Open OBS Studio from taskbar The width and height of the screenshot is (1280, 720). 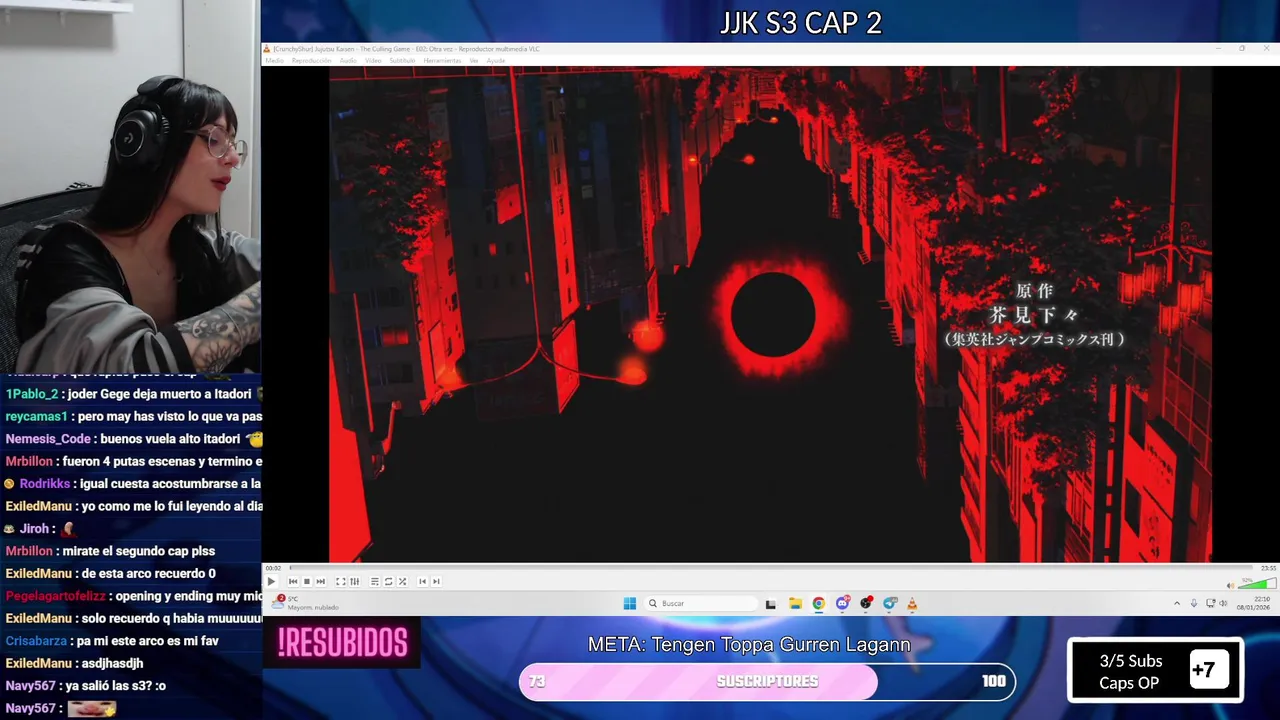(866, 603)
